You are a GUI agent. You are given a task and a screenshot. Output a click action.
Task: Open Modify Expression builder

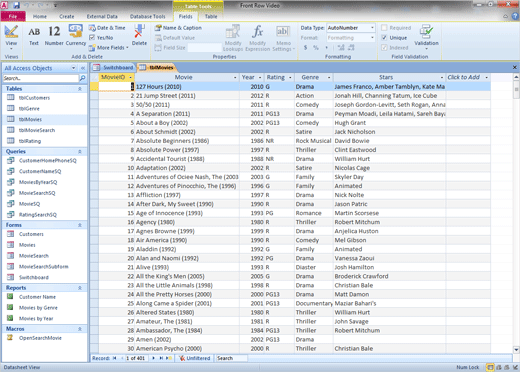[258, 38]
